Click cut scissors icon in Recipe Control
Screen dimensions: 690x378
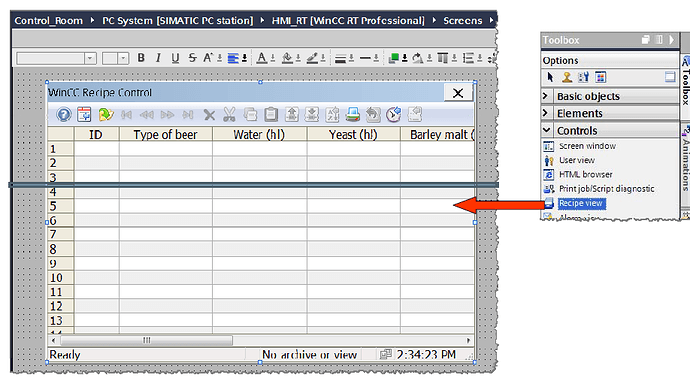[x=229, y=115]
